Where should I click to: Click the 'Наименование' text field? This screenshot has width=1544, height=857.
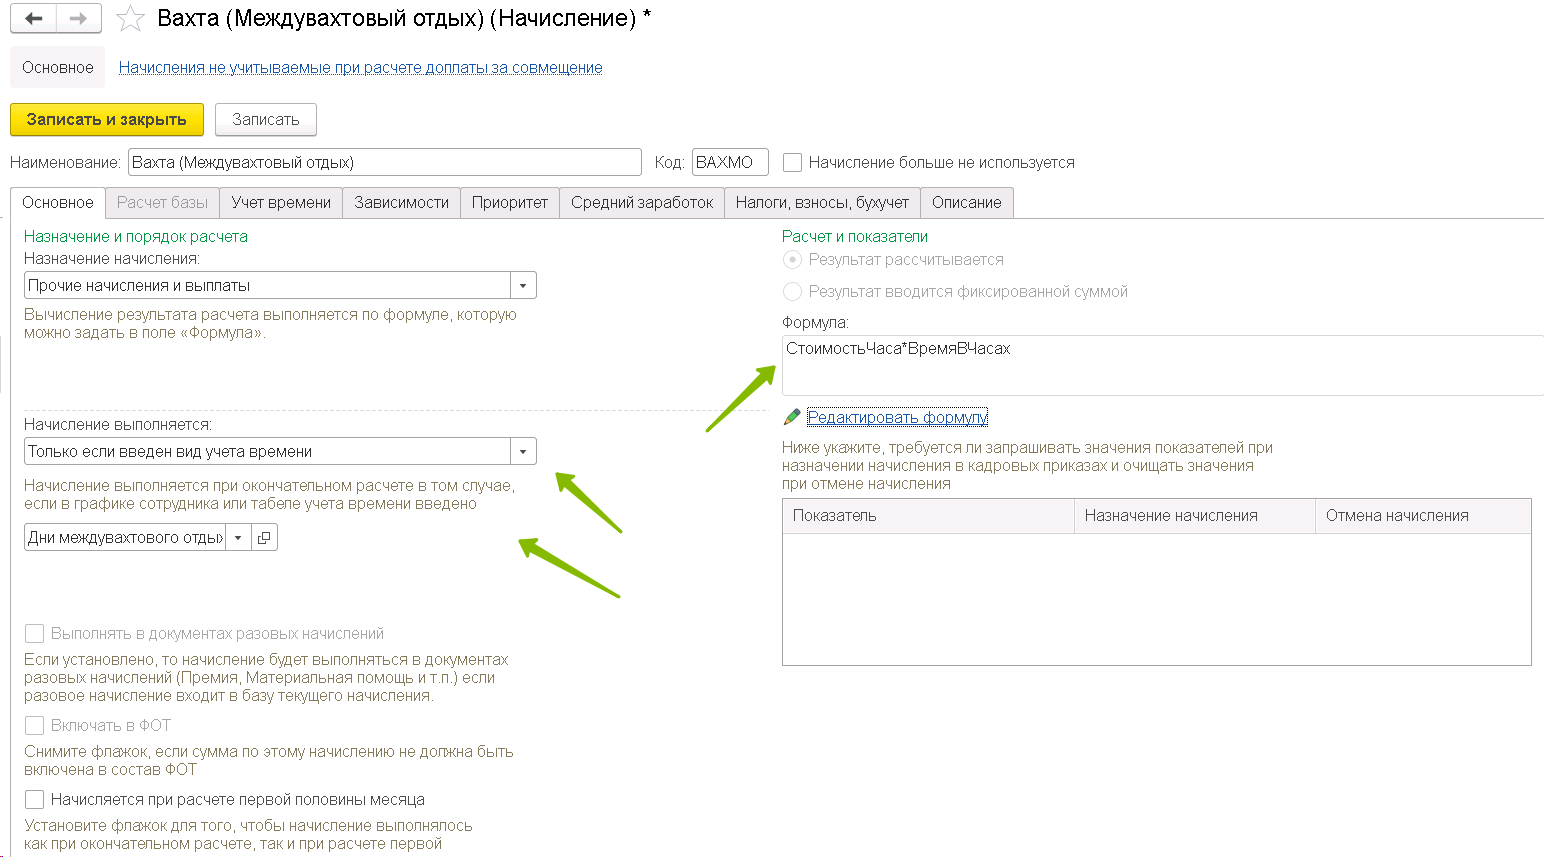pos(385,162)
